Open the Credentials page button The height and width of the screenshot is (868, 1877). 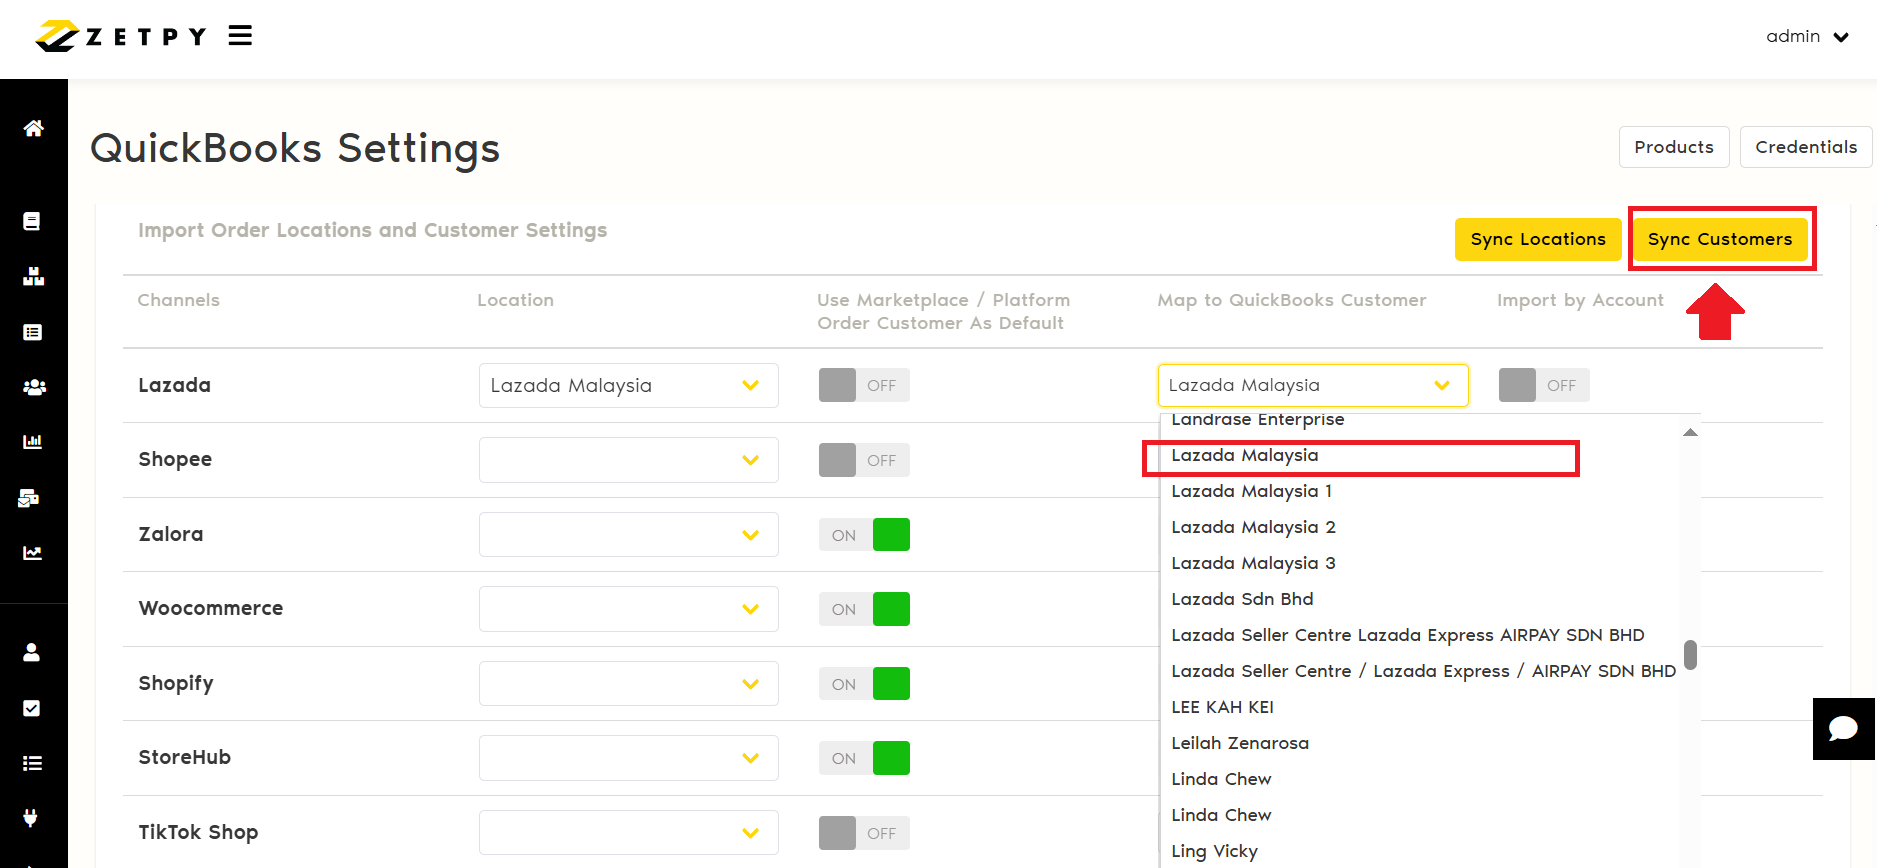1805,147
